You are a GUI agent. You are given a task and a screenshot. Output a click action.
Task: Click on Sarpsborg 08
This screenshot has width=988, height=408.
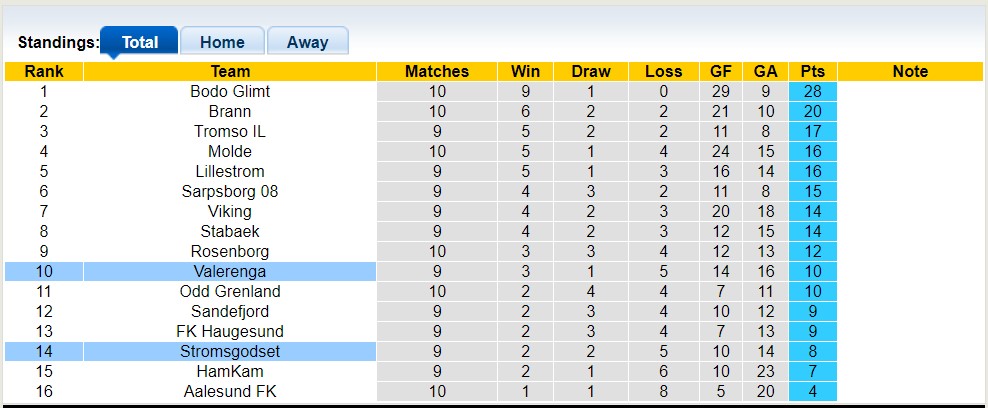point(230,191)
